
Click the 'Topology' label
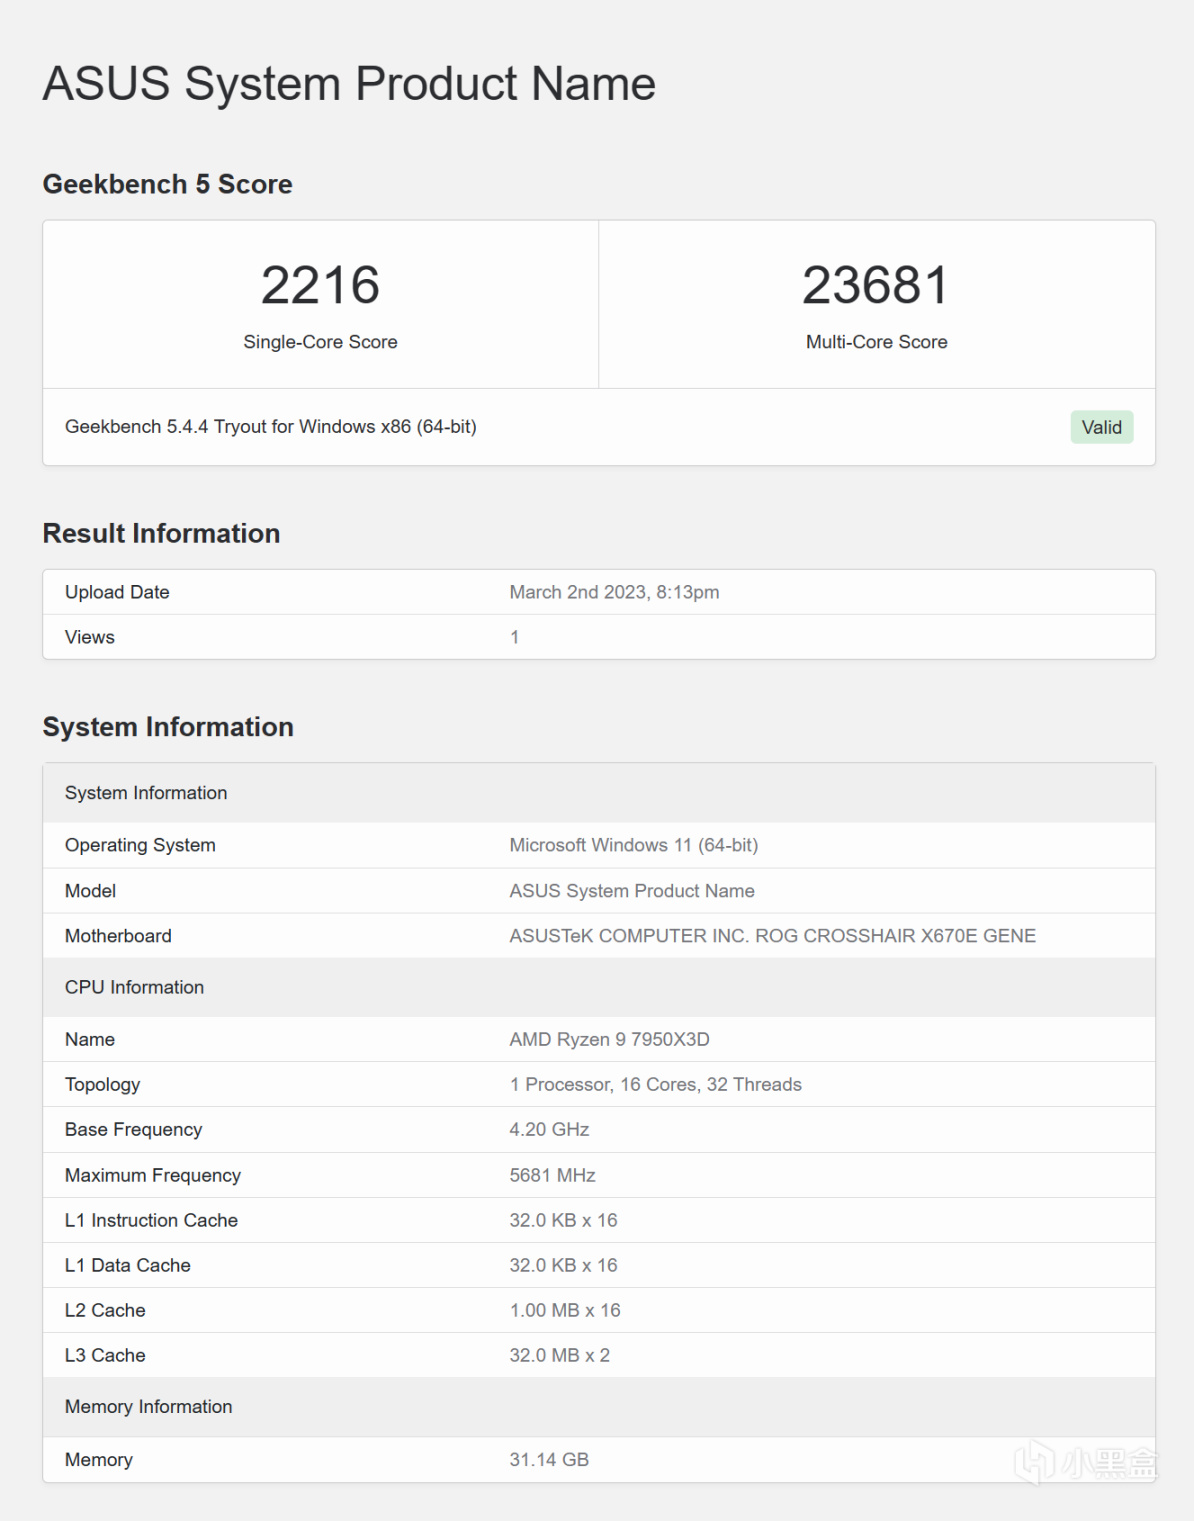(102, 1085)
